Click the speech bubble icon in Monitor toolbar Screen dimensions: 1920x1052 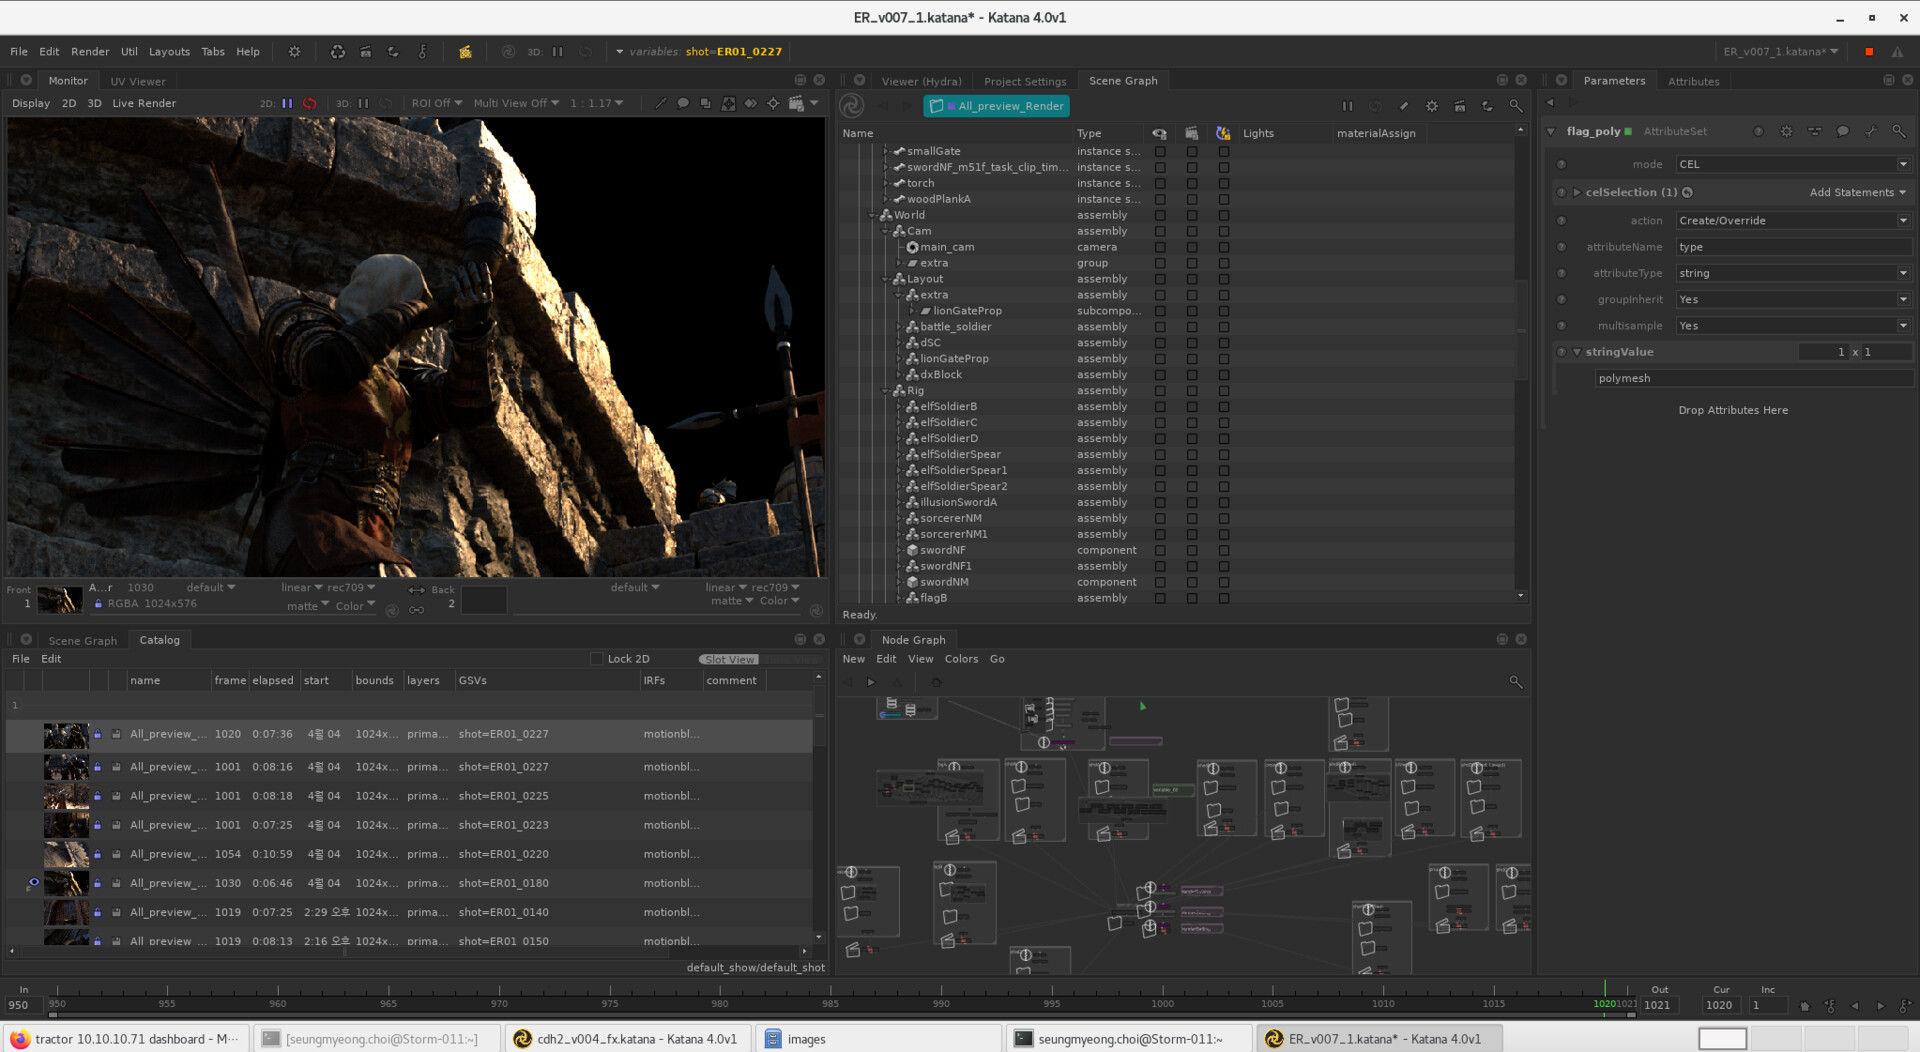point(683,103)
